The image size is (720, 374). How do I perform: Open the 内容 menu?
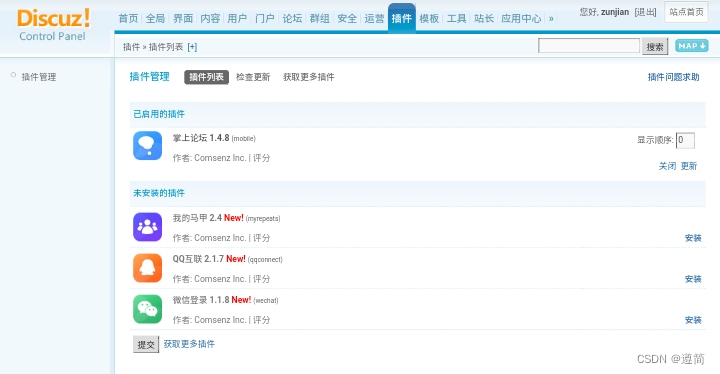point(210,18)
